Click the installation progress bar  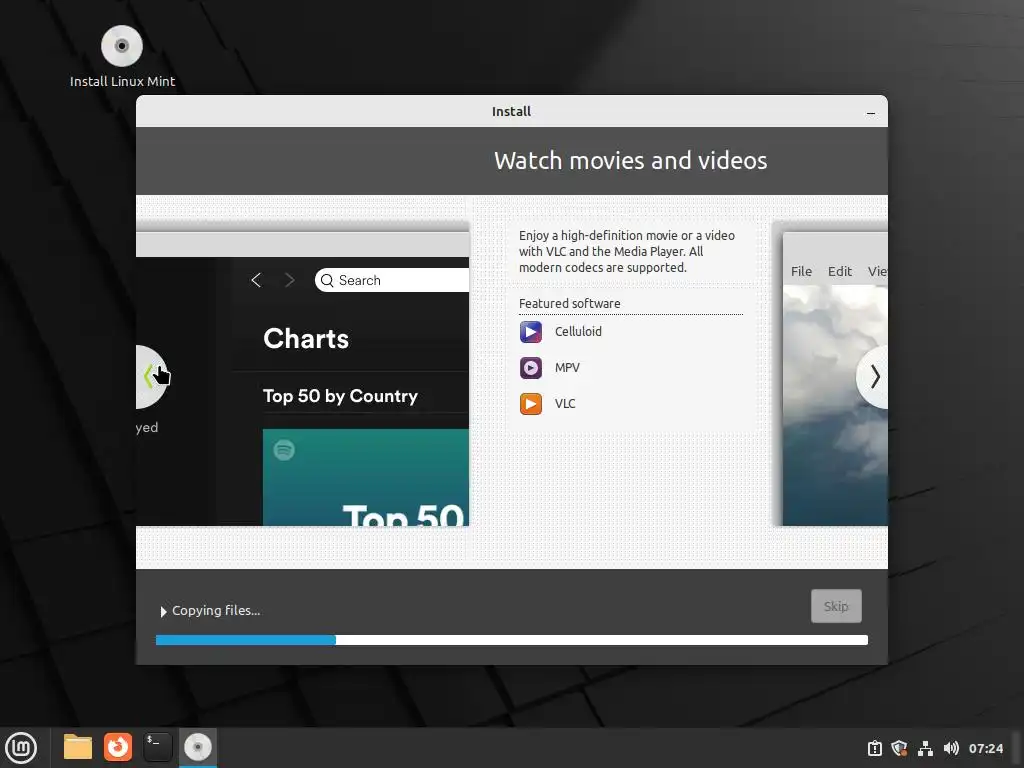[x=512, y=640]
